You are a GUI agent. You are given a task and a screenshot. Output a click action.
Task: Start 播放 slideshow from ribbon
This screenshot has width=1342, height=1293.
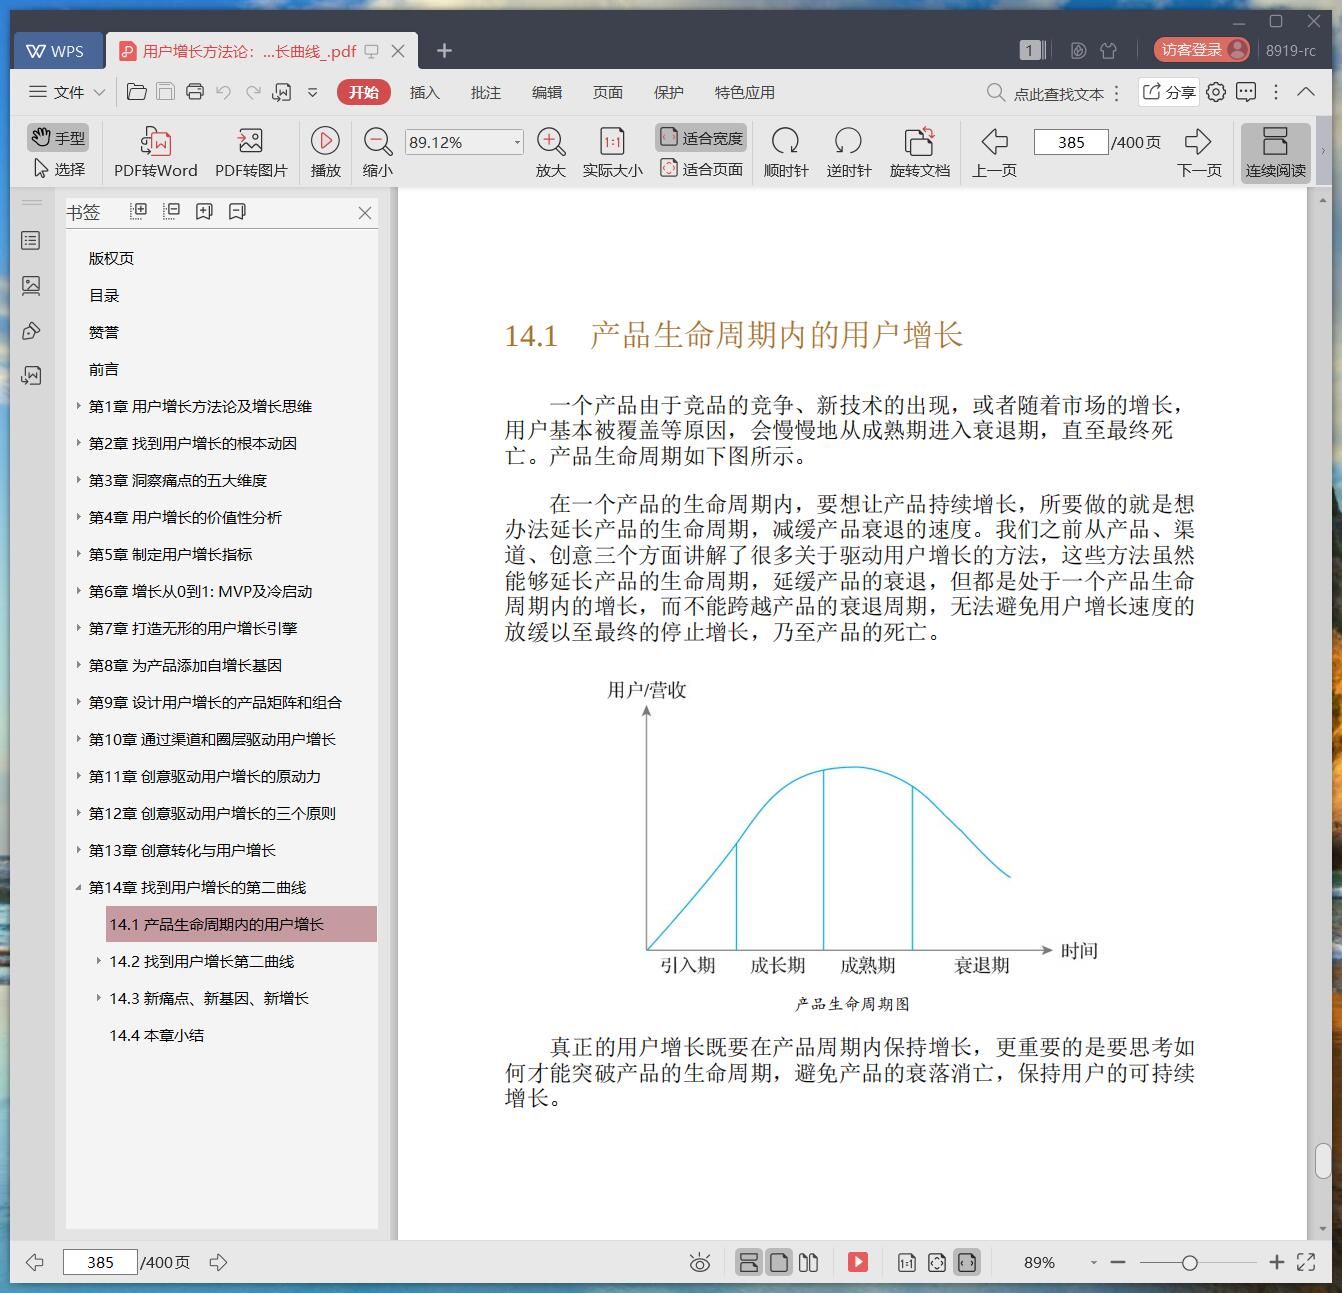[325, 153]
